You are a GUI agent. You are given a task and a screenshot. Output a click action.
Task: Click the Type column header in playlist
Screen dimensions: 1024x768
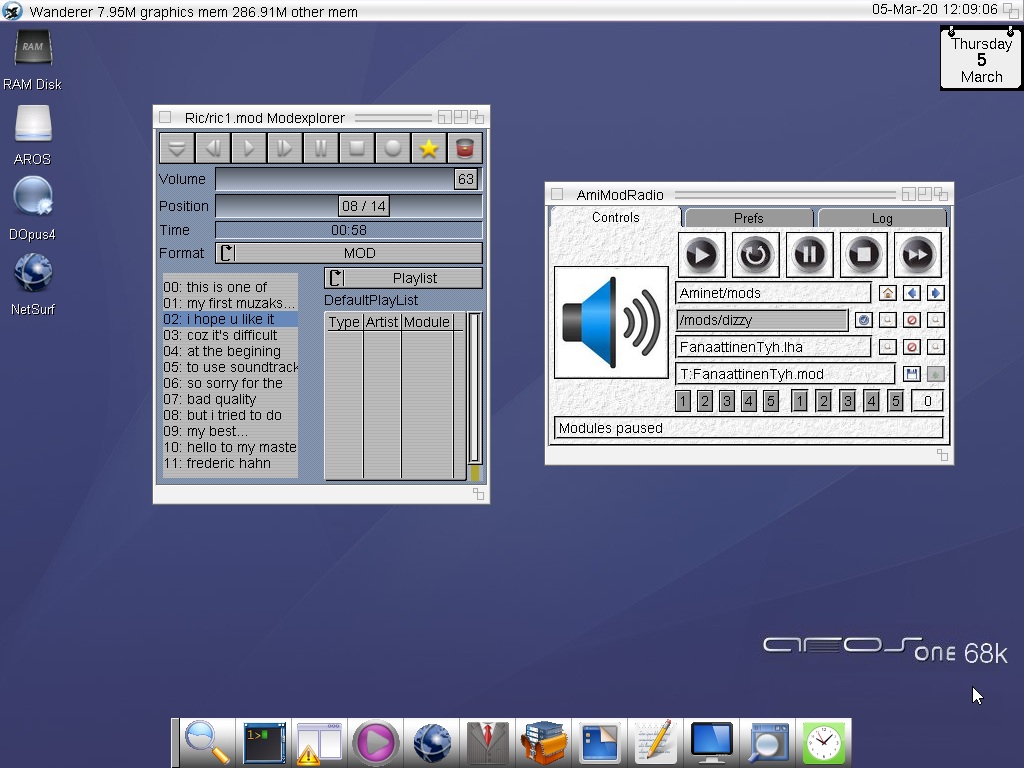[344, 322]
